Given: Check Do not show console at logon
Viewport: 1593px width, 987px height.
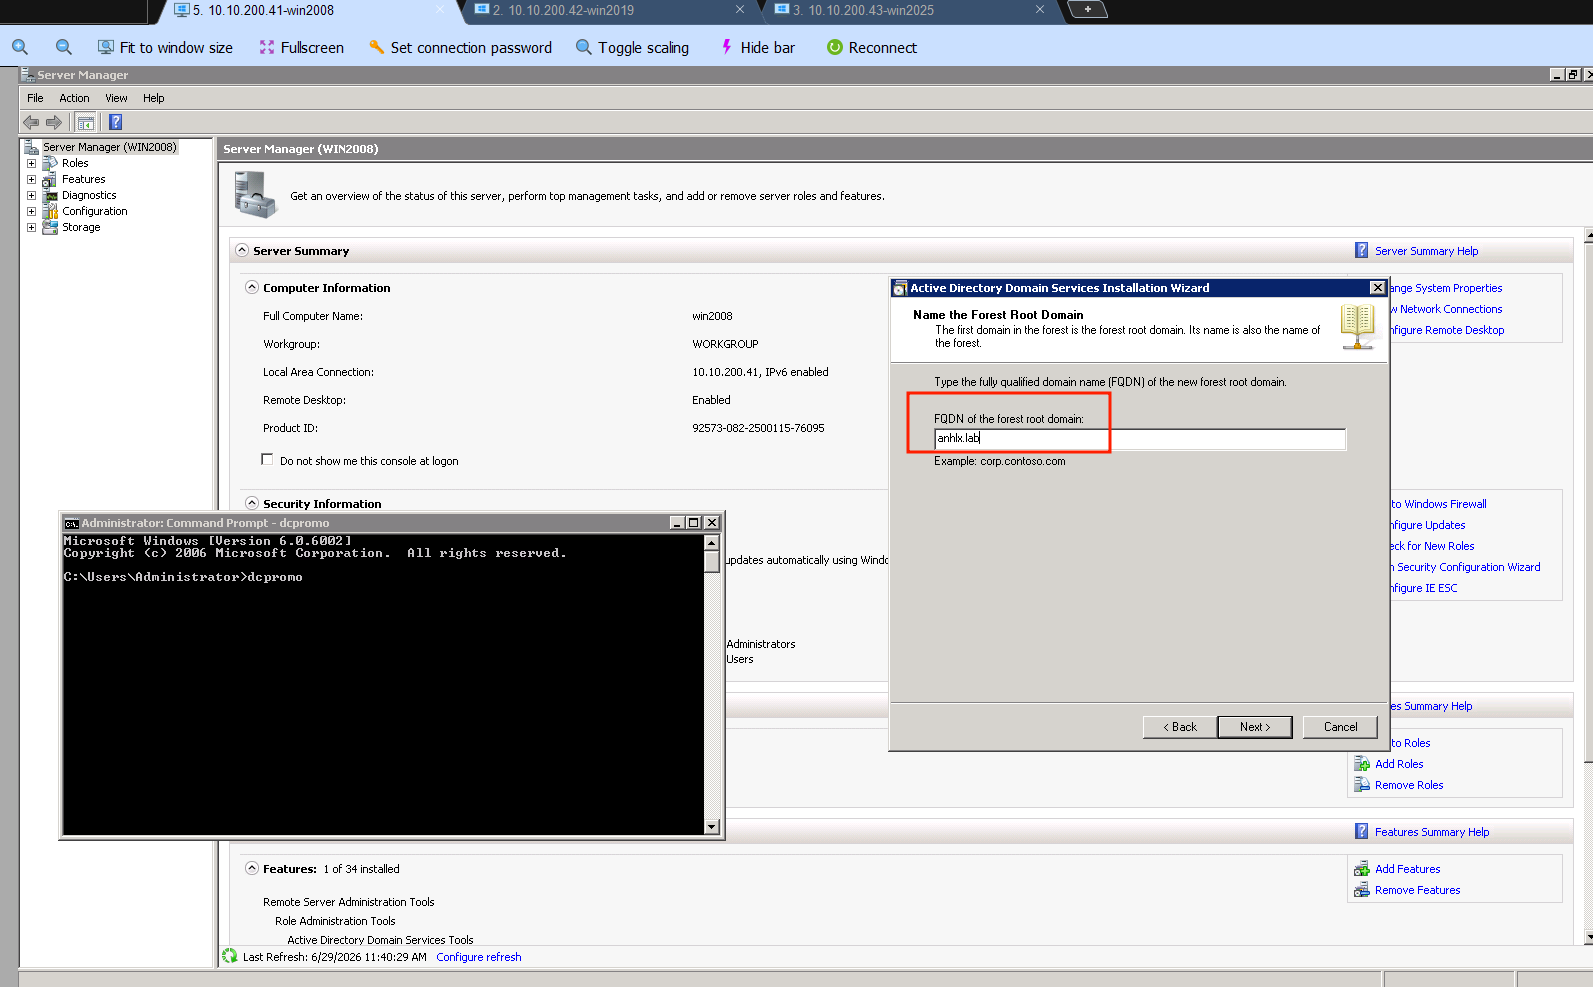Looking at the screenshot, I should point(267,460).
